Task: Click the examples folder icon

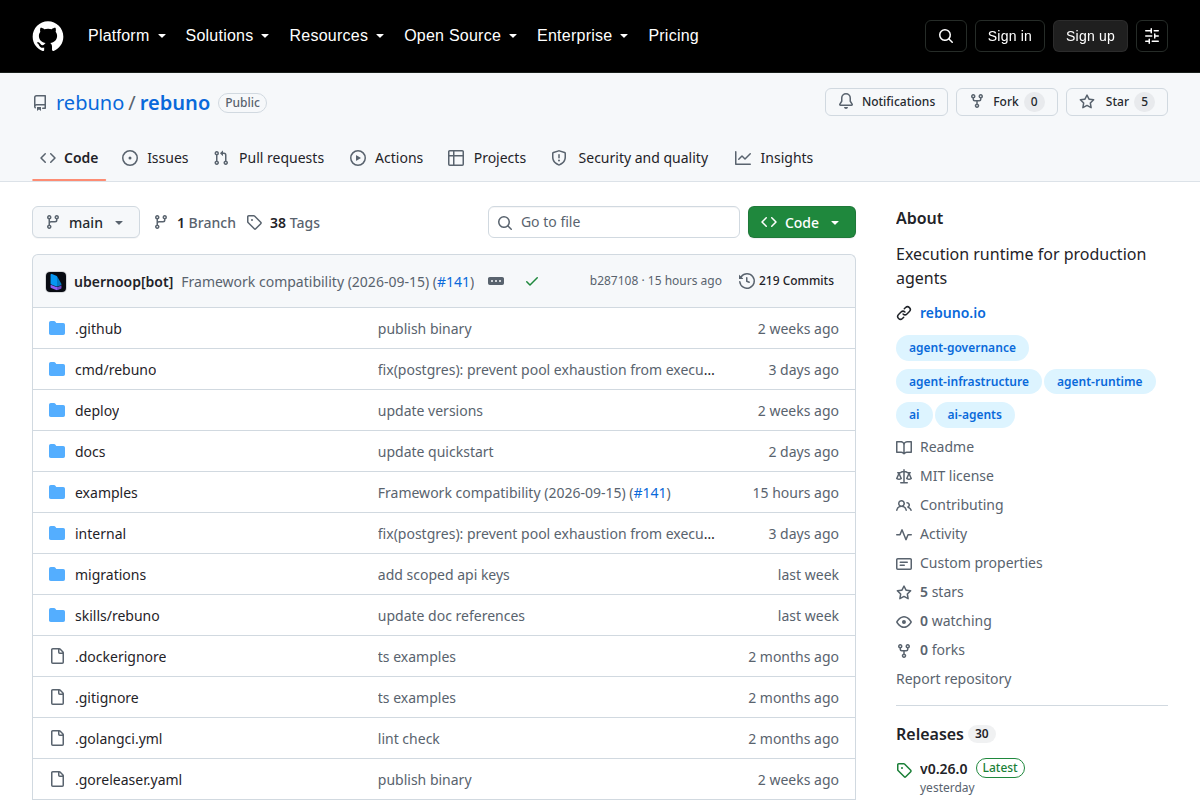Action: pos(57,493)
